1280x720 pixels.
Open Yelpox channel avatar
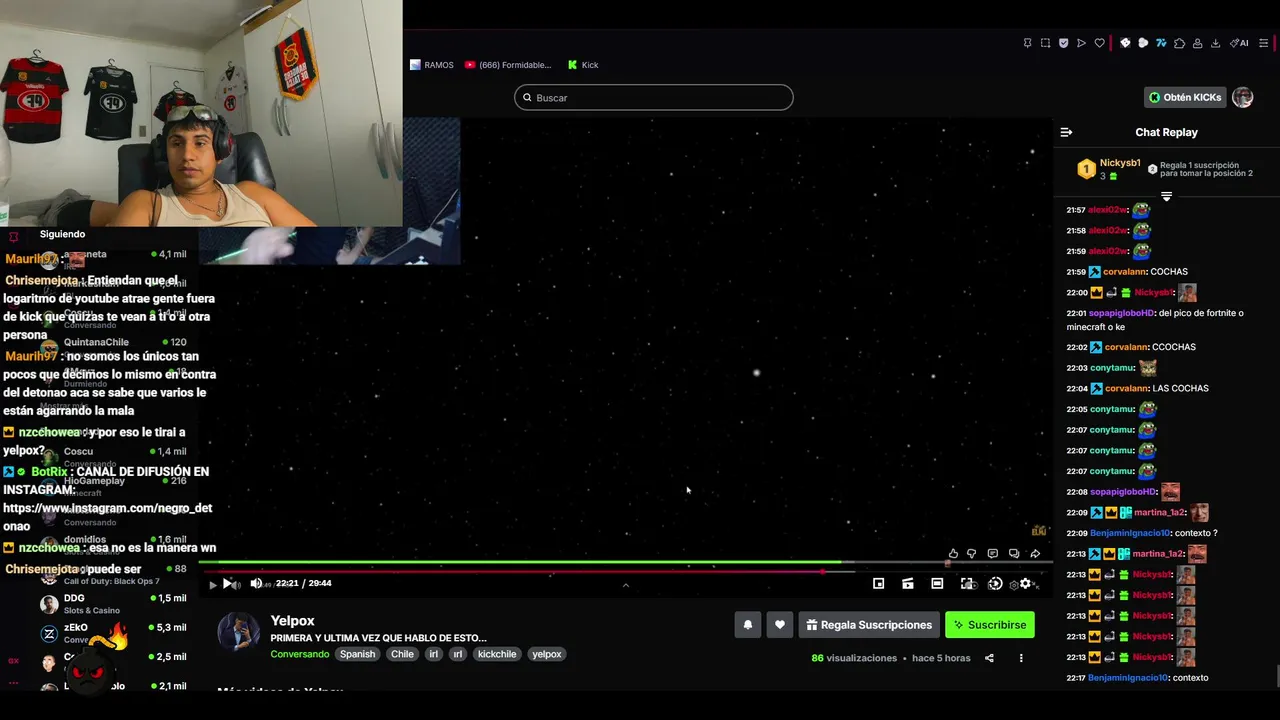click(x=239, y=632)
